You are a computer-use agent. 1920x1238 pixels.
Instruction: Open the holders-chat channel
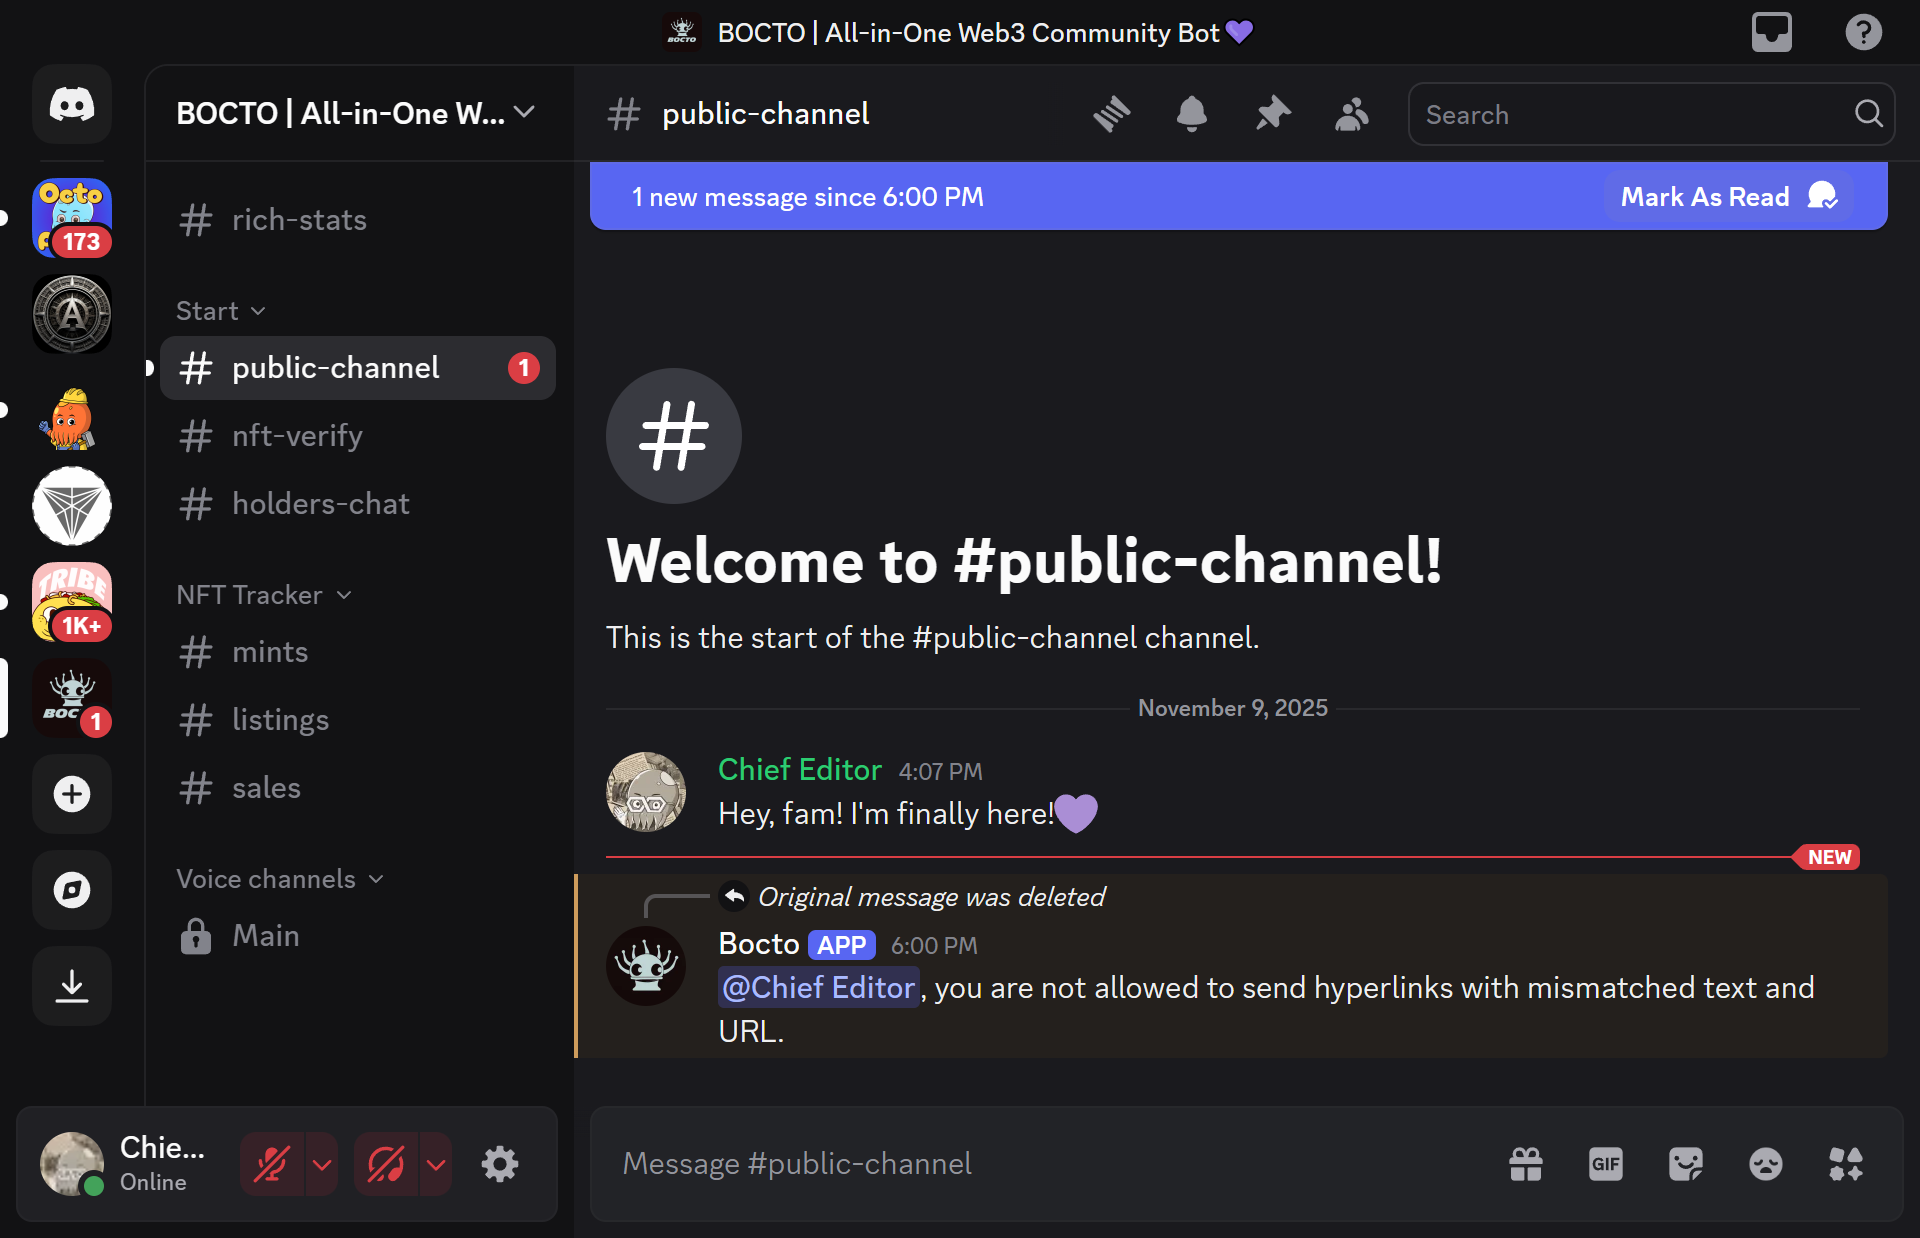[320, 504]
